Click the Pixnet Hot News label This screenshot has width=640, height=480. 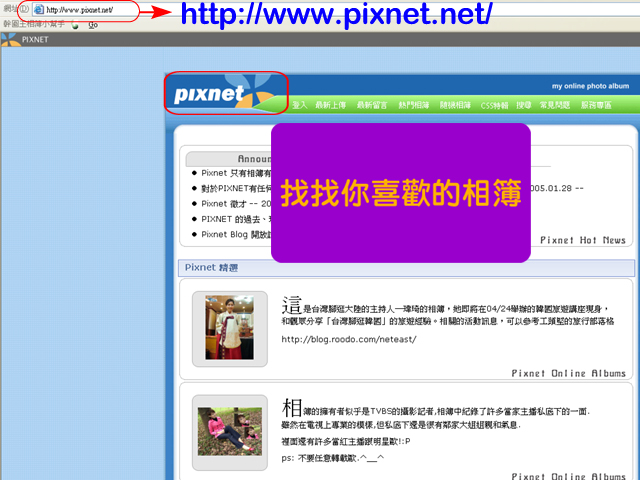(583, 240)
